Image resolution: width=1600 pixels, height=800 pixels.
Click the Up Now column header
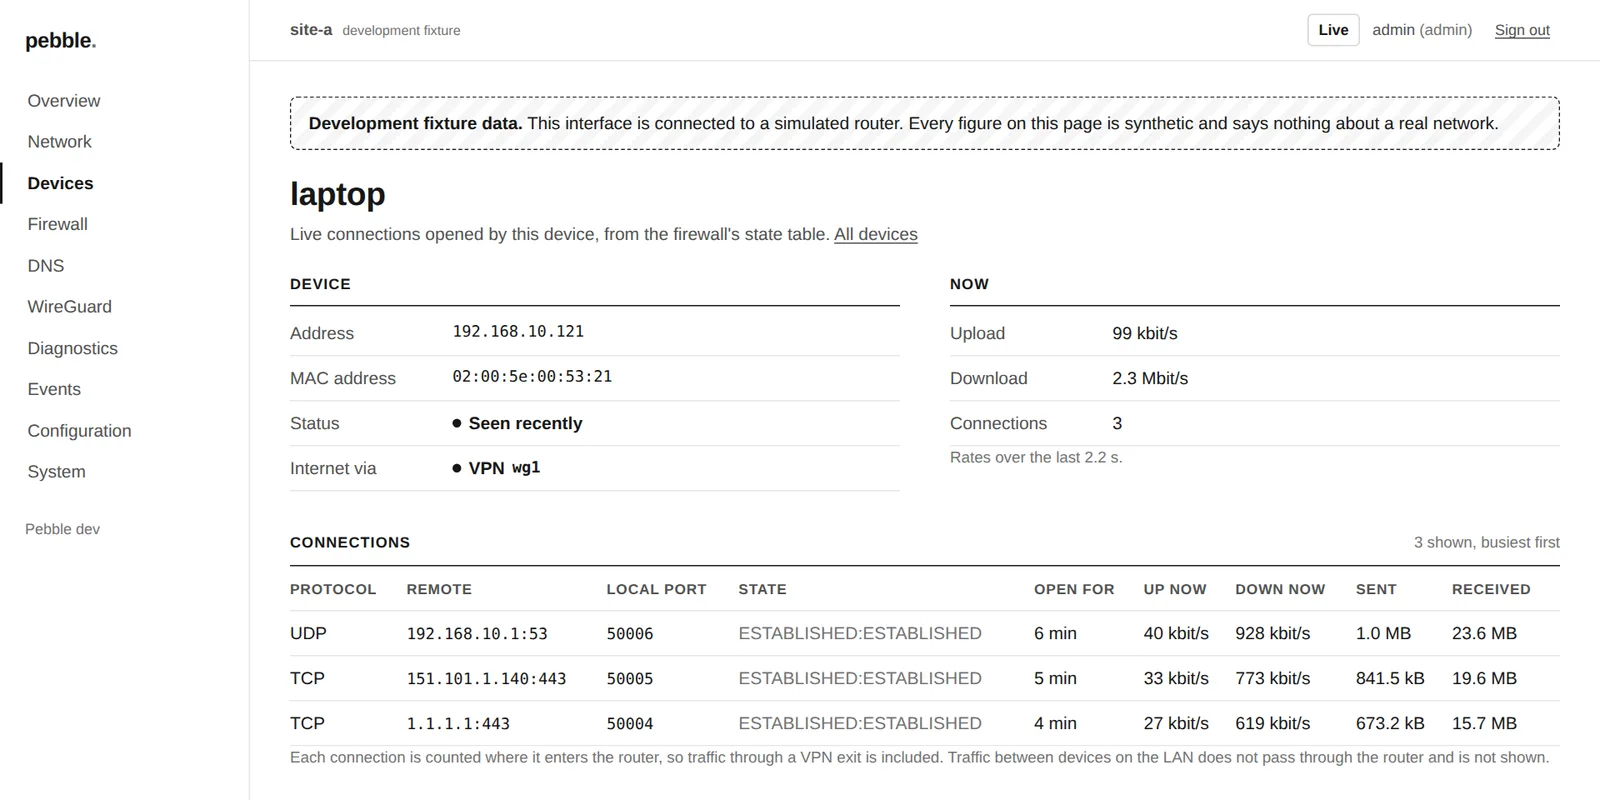(1175, 589)
